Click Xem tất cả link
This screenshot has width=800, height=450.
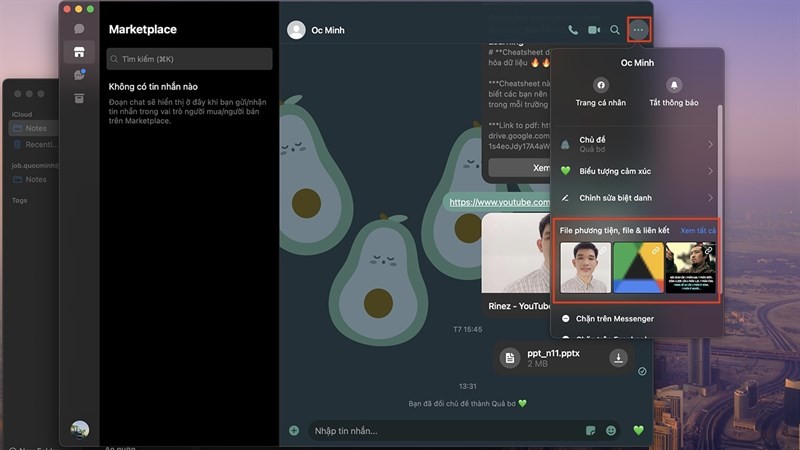[x=698, y=231]
